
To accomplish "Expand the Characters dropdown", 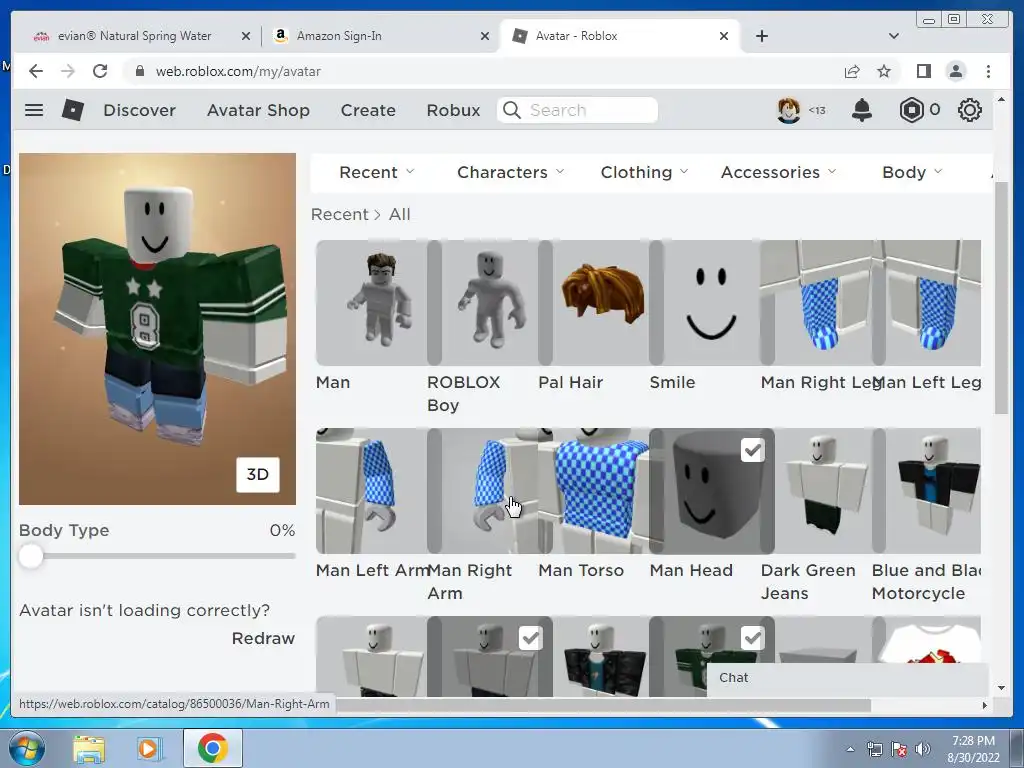I will point(511,172).
